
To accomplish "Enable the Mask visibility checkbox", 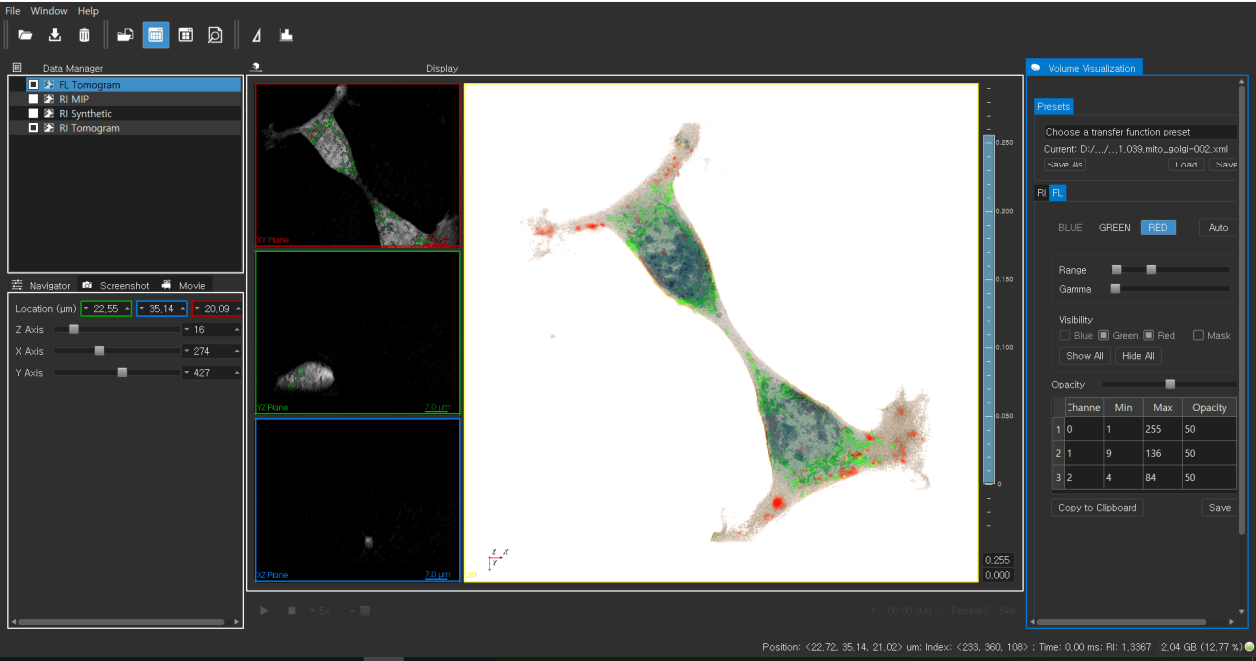I will coord(1197,336).
